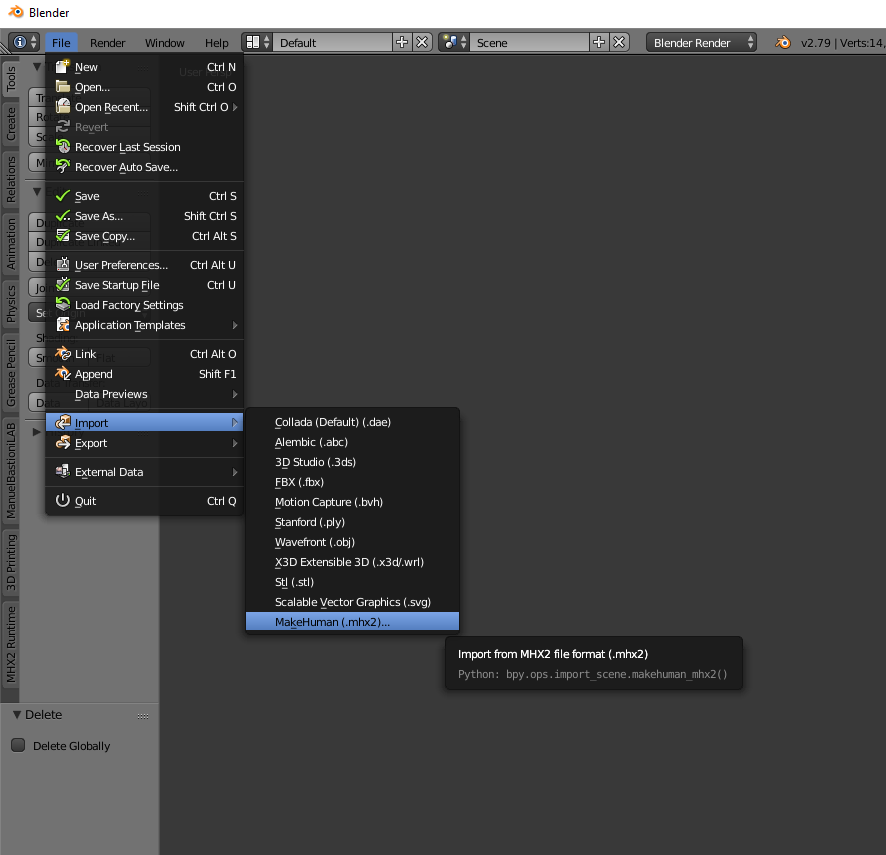
Task: Switch to the Tools tab
Action: (x=11, y=79)
